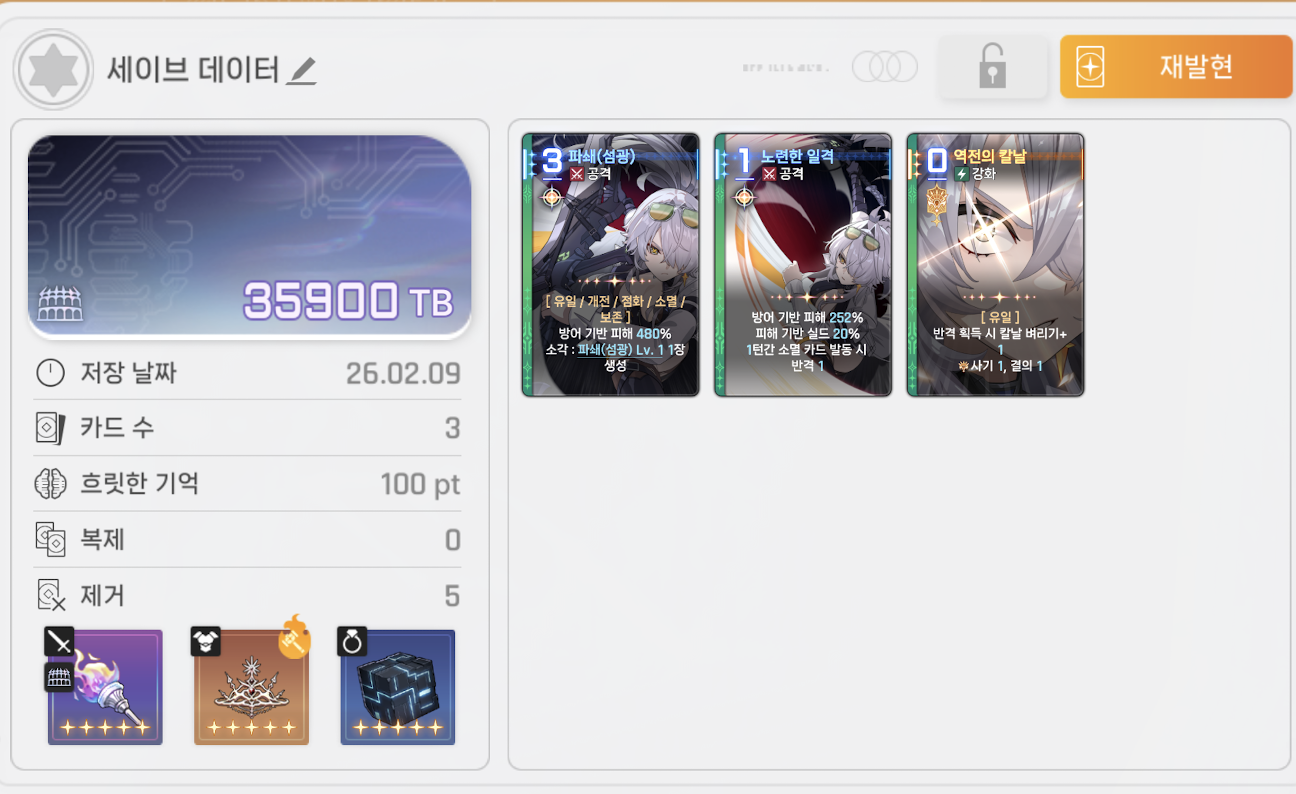This screenshot has width=1296, height=794.
Task: Click the card icon next to 카드 수
Action: 50,429
